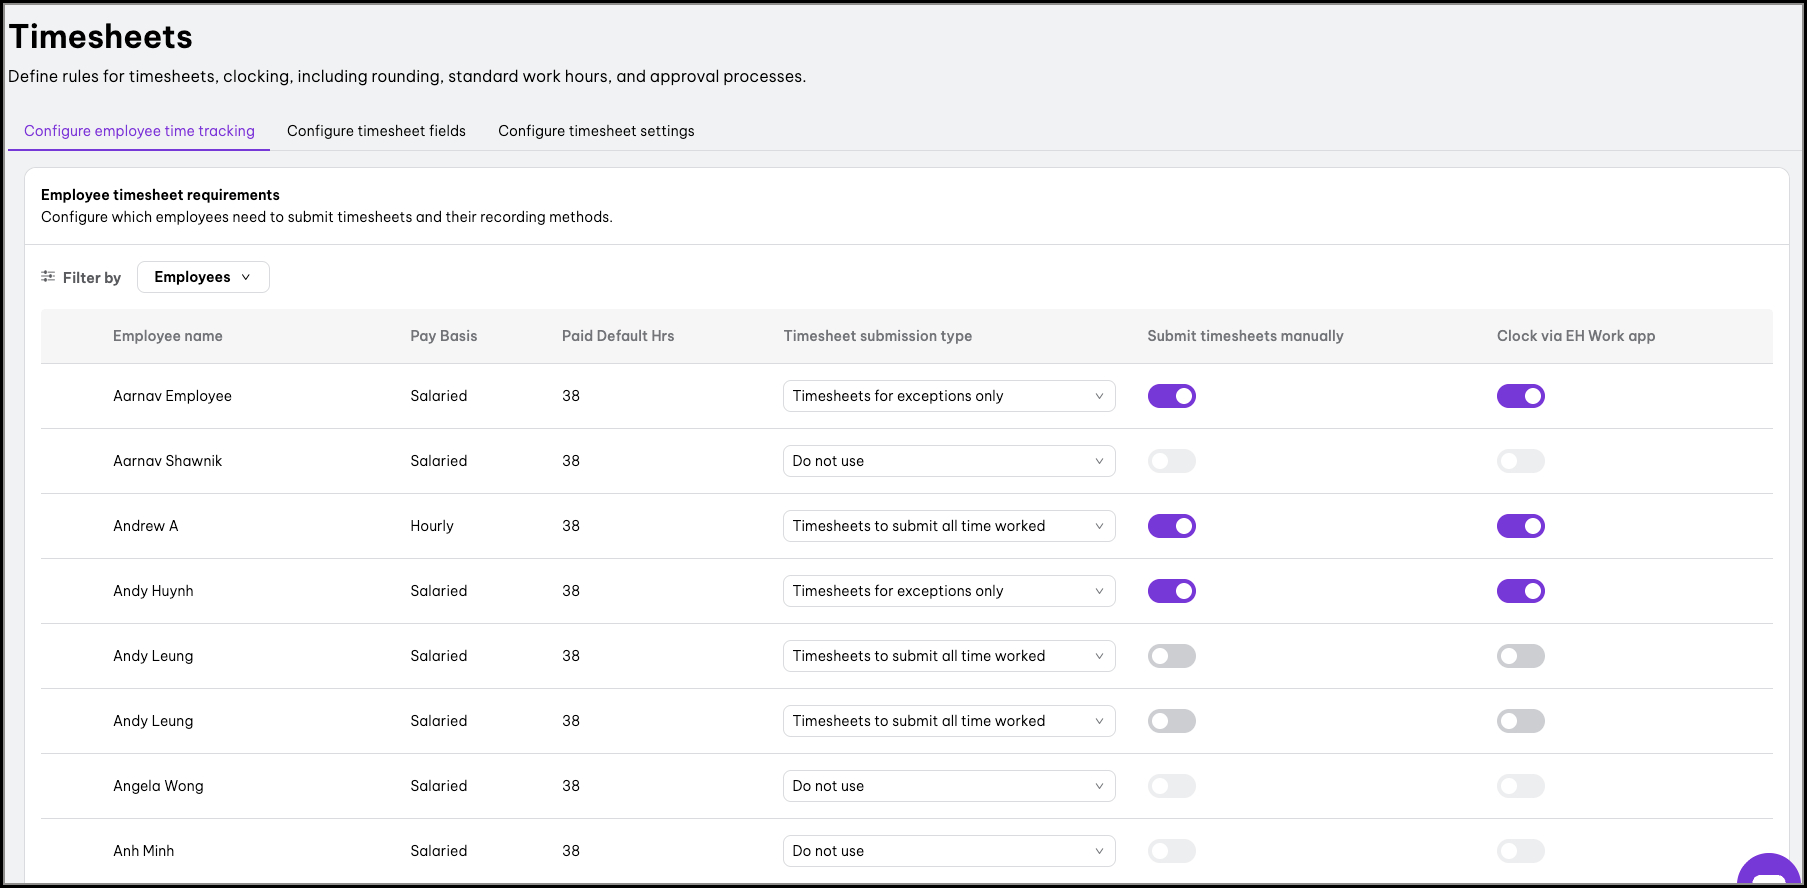The width and height of the screenshot is (1807, 888).
Task: Turn off EH Work app clocking for Andrew A
Action: 1521,526
